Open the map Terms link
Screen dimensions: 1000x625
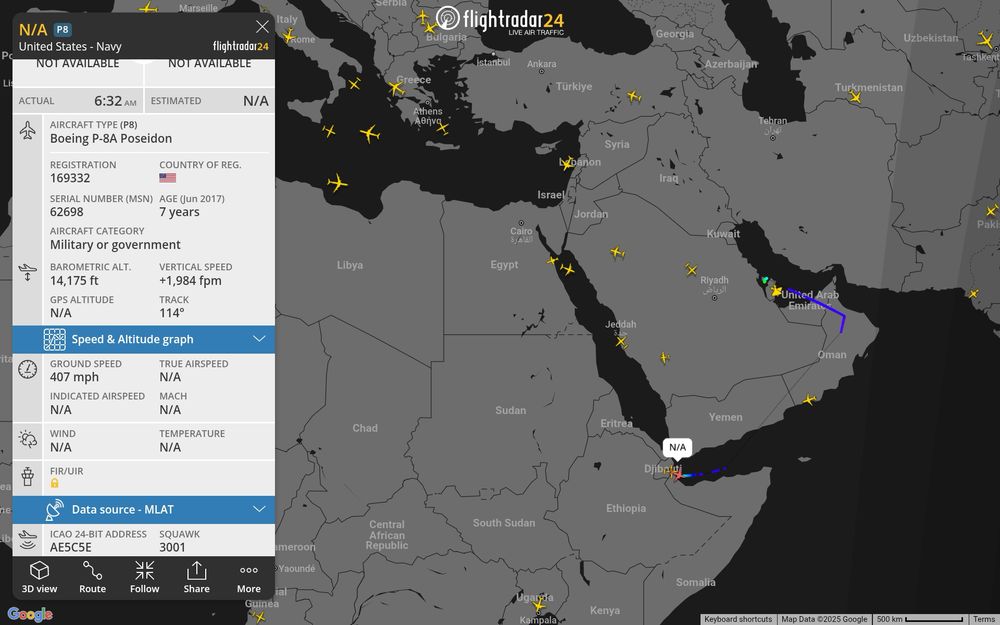(x=984, y=619)
